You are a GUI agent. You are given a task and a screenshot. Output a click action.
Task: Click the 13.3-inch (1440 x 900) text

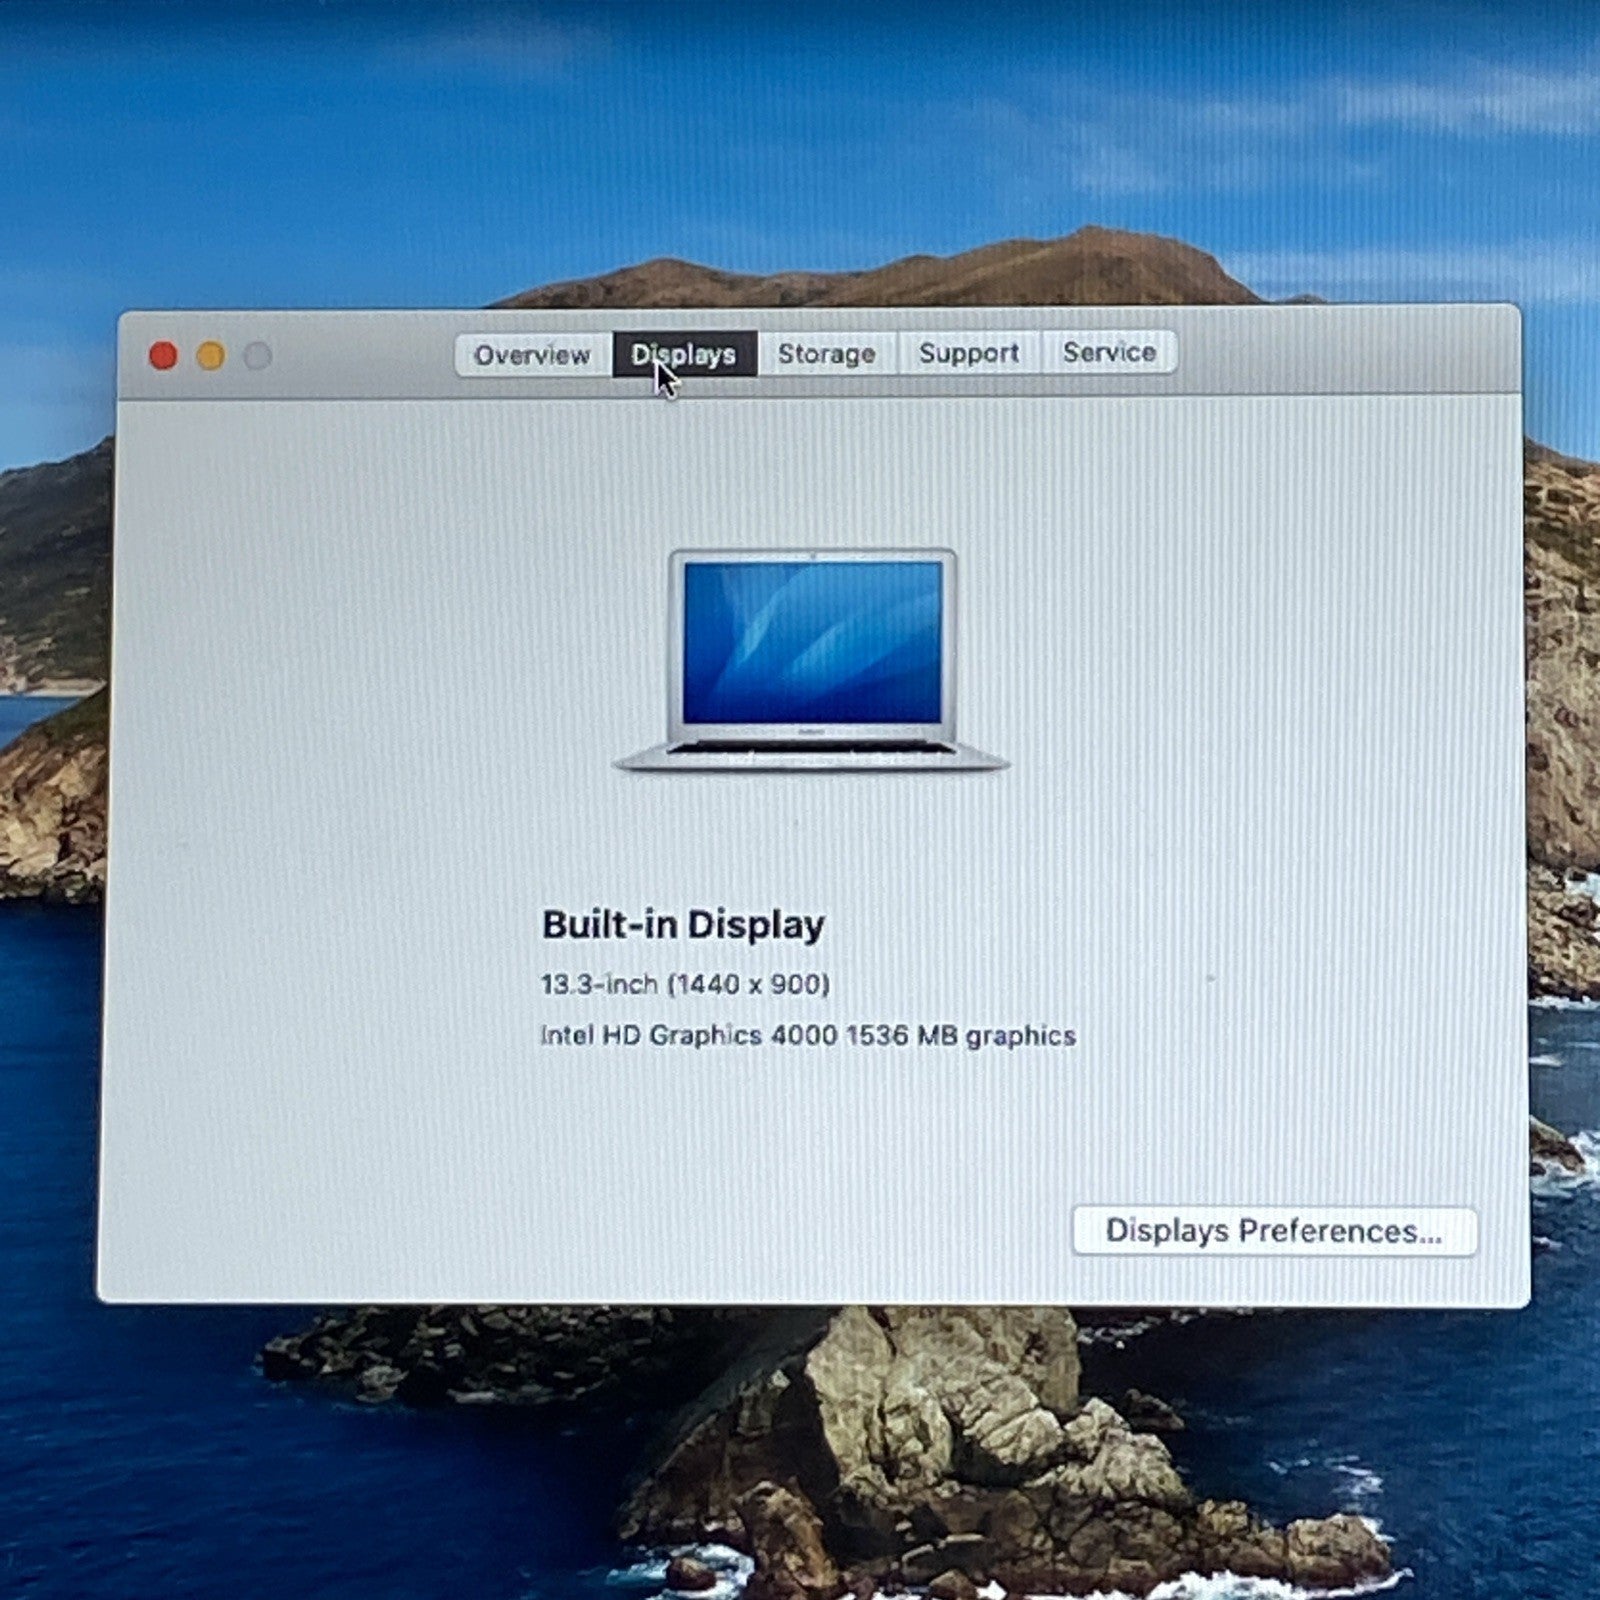point(685,985)
